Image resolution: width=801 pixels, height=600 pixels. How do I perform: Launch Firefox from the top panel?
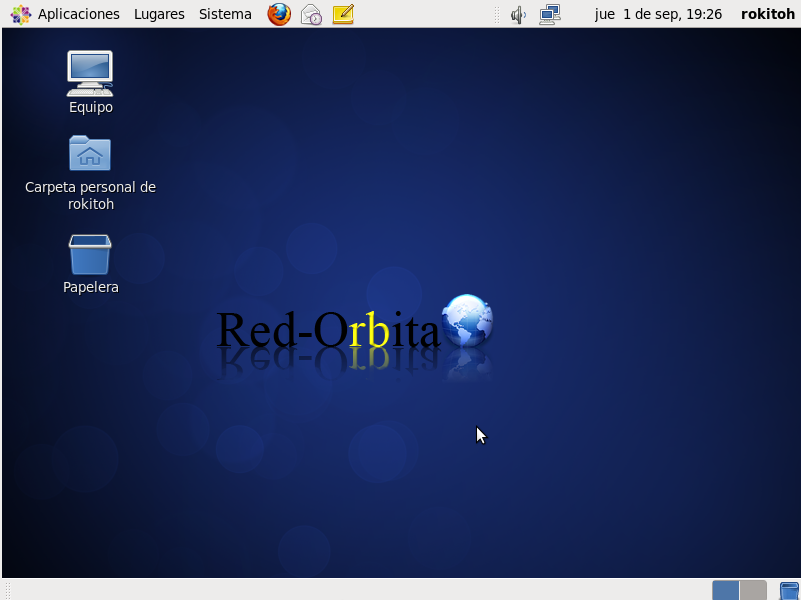pyautogui.click(x=279, y=14)
